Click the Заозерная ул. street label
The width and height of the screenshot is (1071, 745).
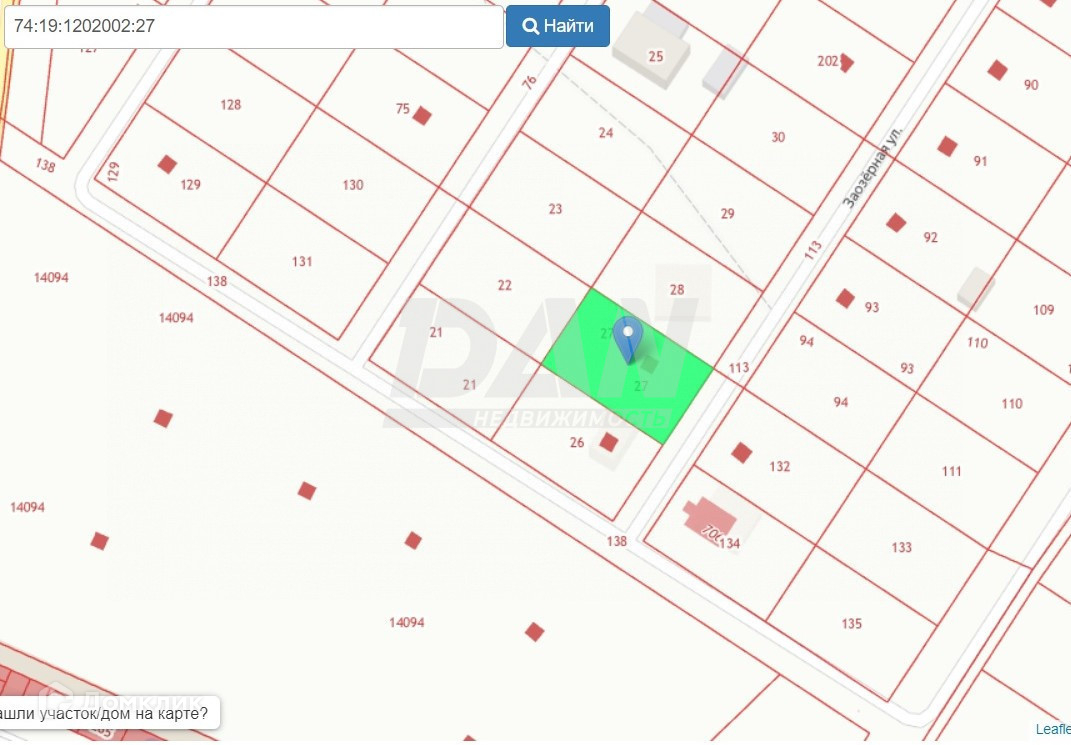tap(872, 167)
